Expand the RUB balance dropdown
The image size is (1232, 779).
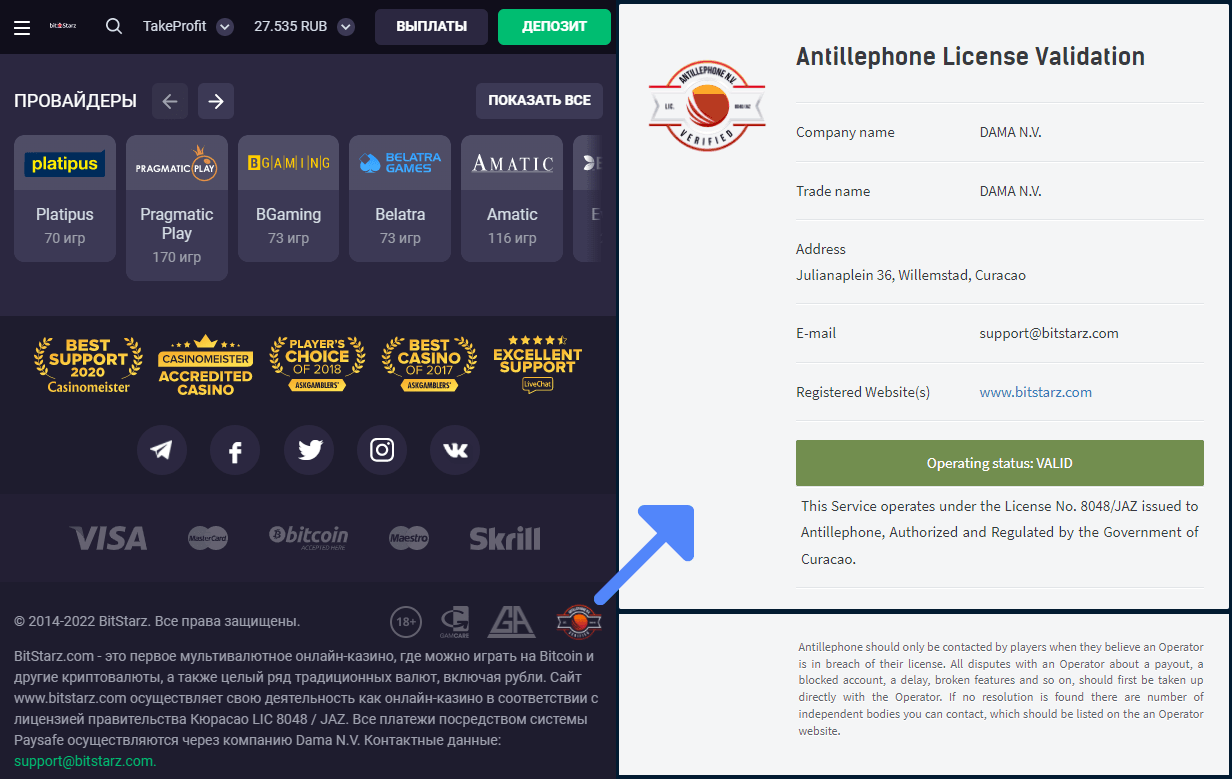click(x=346, y=27)
